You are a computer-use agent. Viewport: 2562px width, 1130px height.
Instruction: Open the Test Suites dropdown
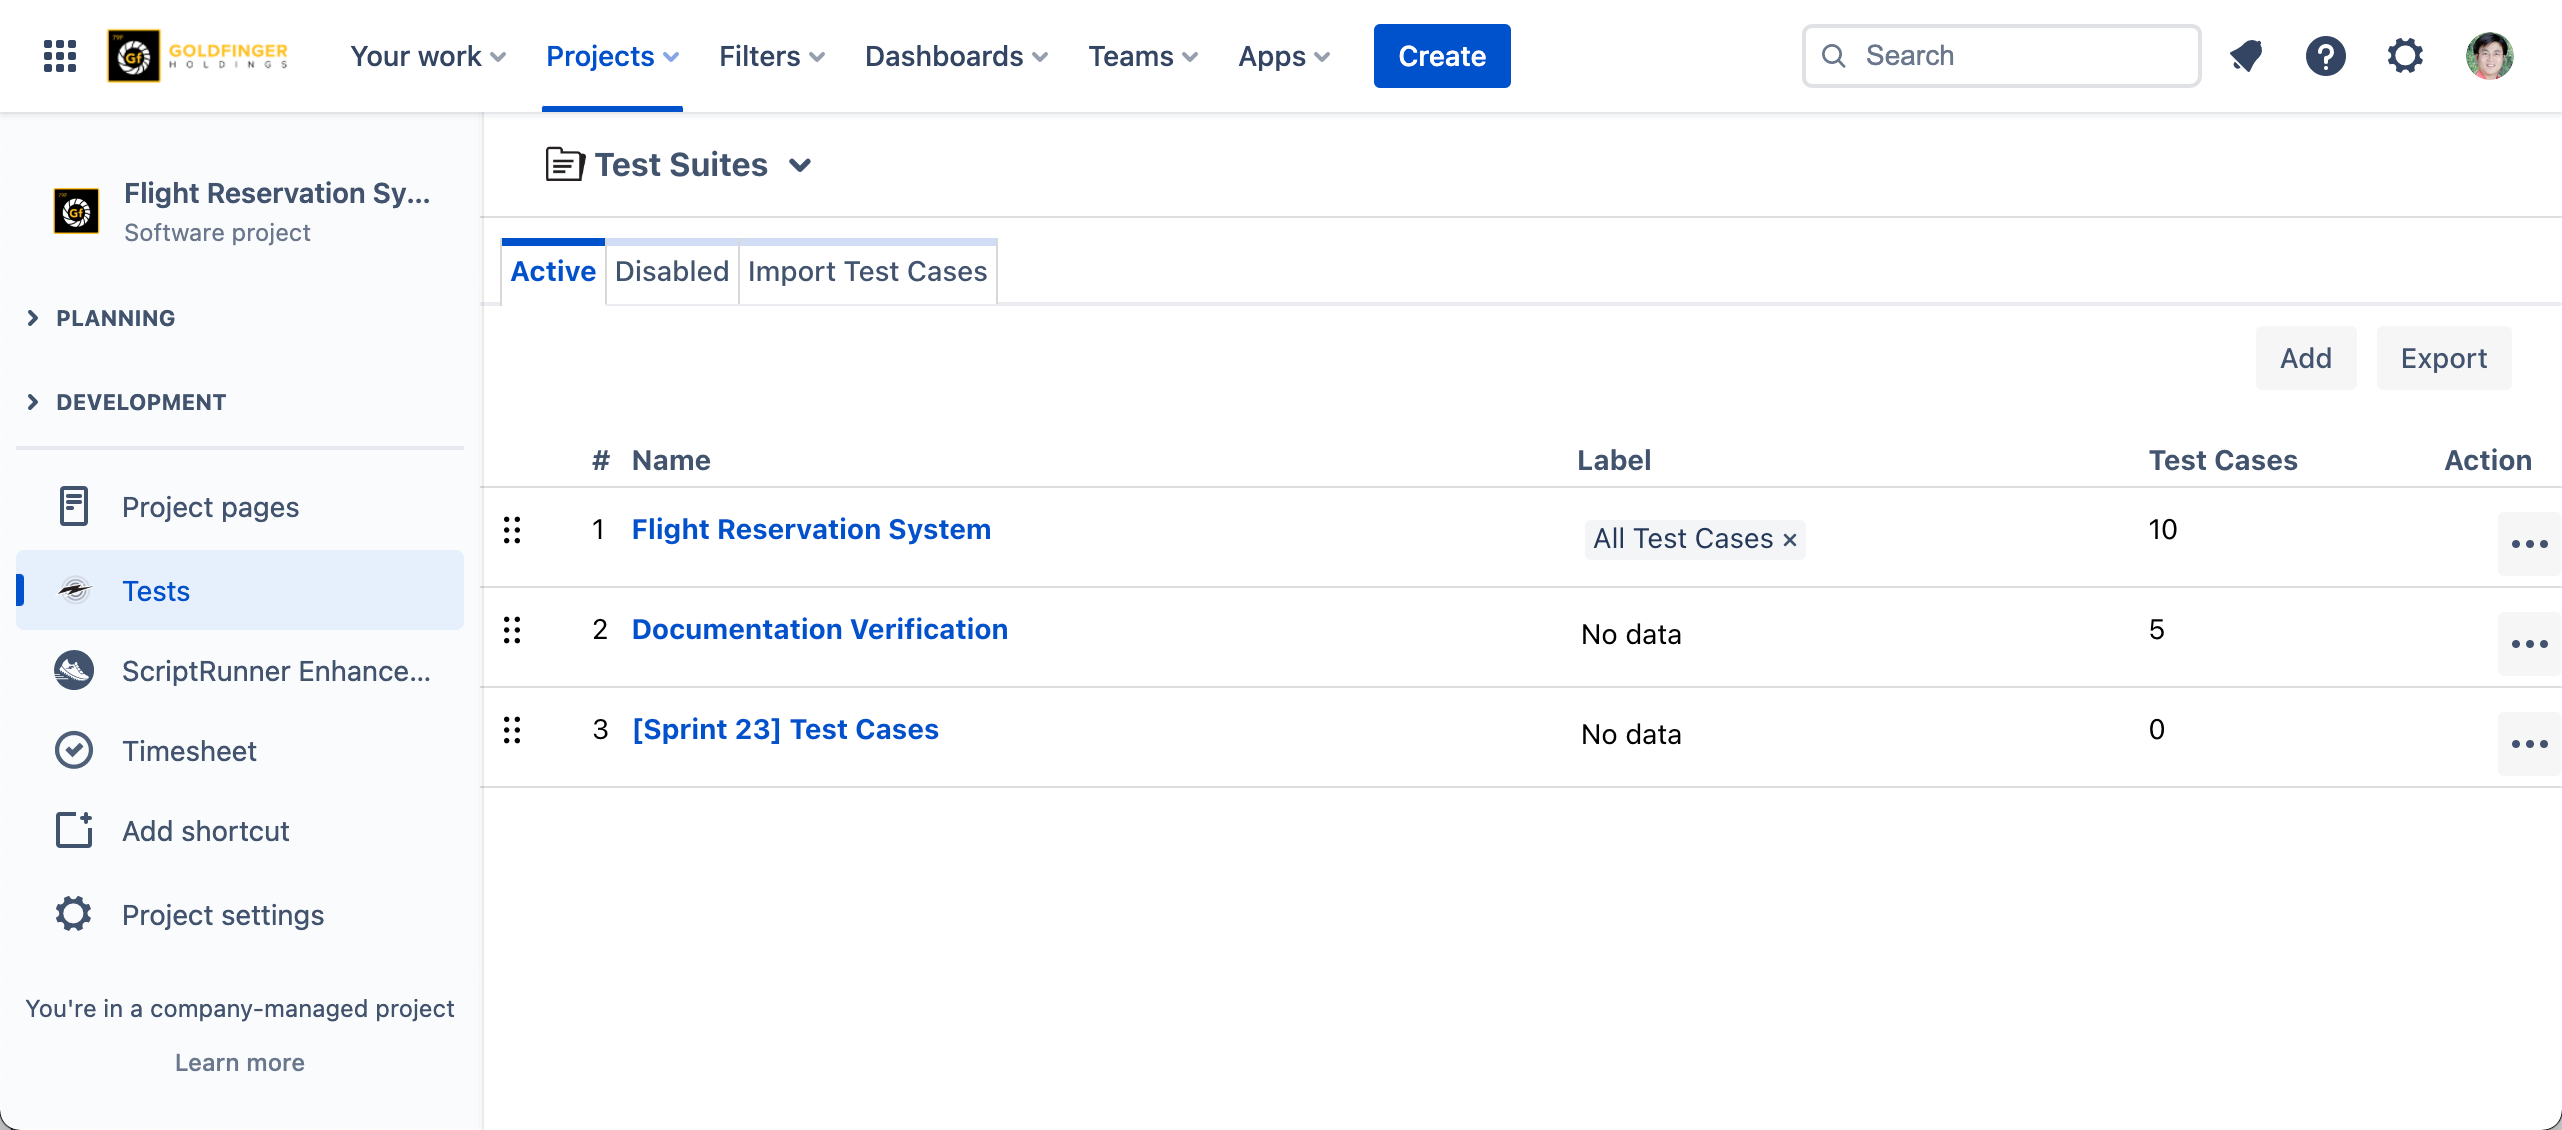pos(799,165)
